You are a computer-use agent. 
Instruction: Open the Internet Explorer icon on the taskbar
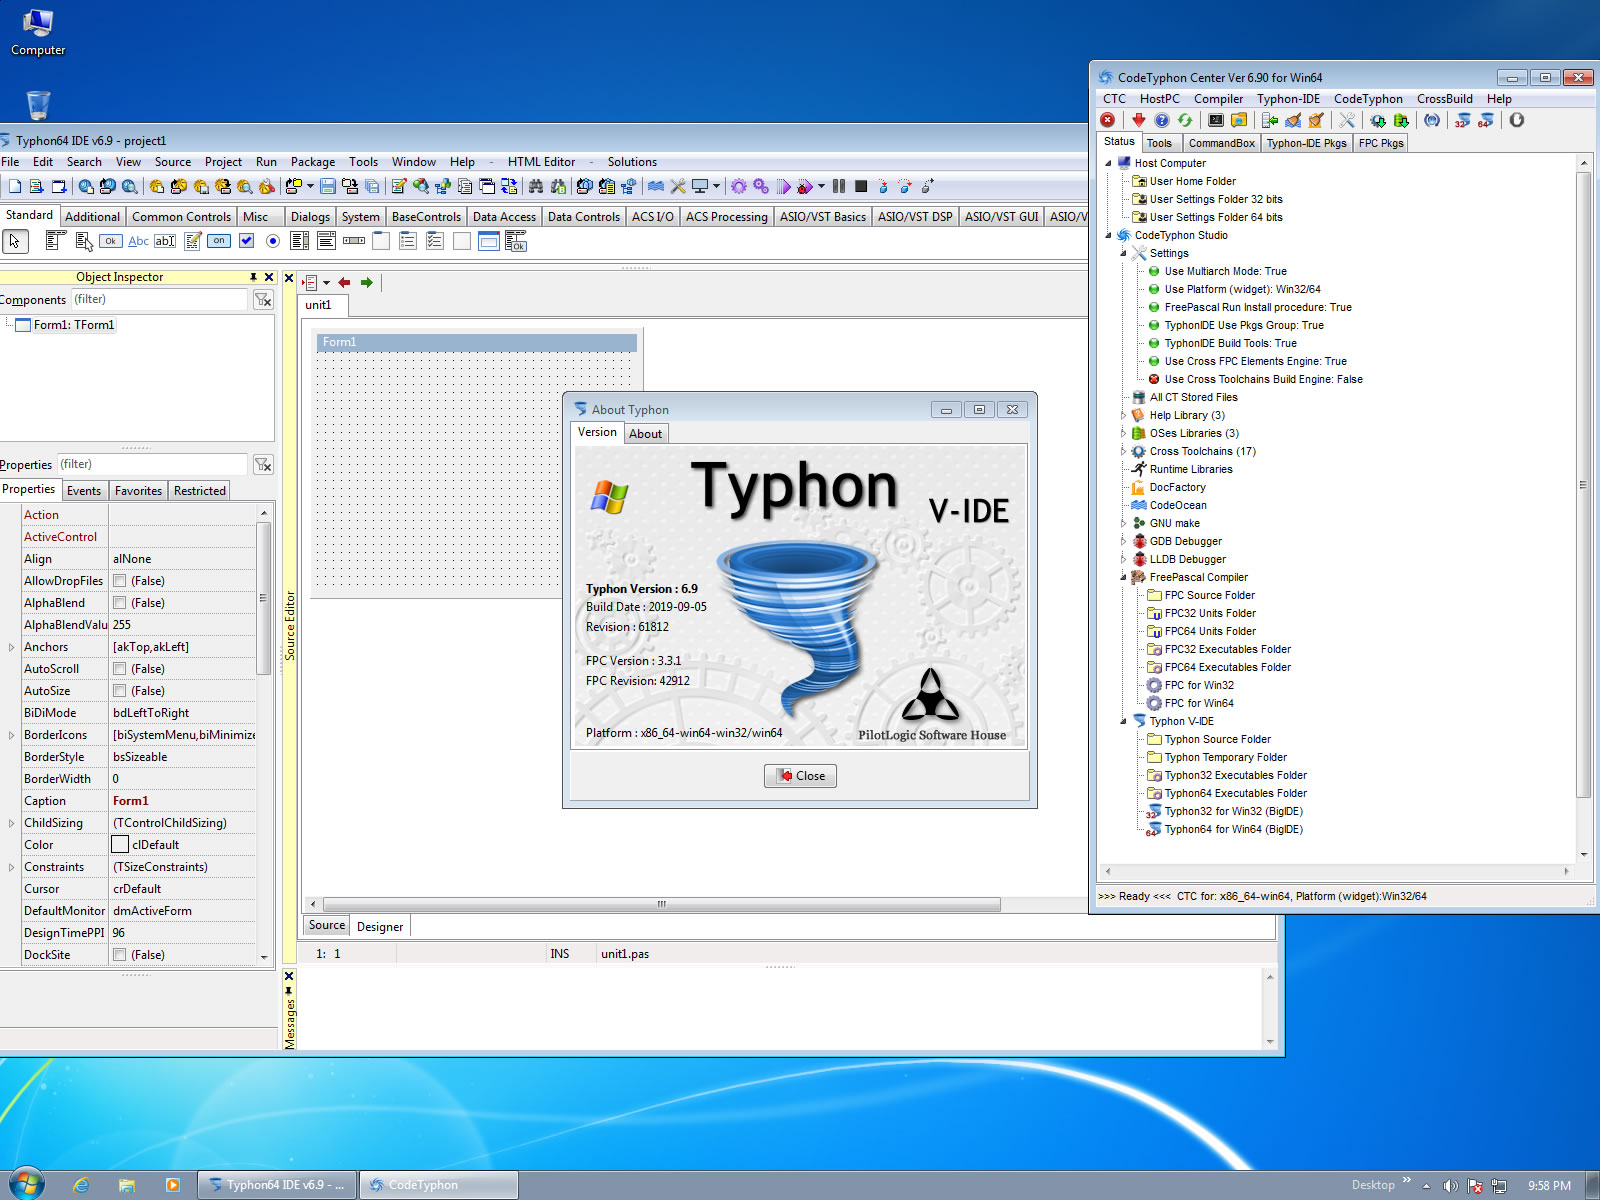point(81,1185)
